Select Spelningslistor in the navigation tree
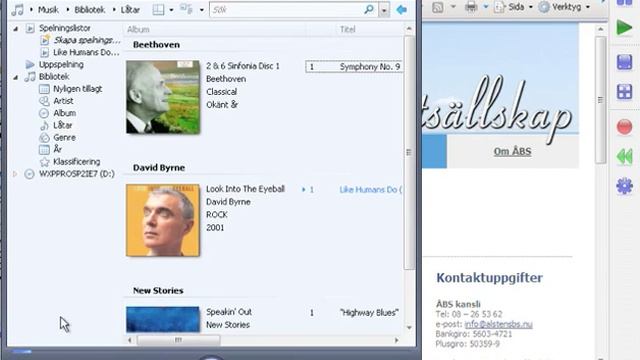Image resolution: width=640 pixels, height=360 pixels. click(65, 28)
